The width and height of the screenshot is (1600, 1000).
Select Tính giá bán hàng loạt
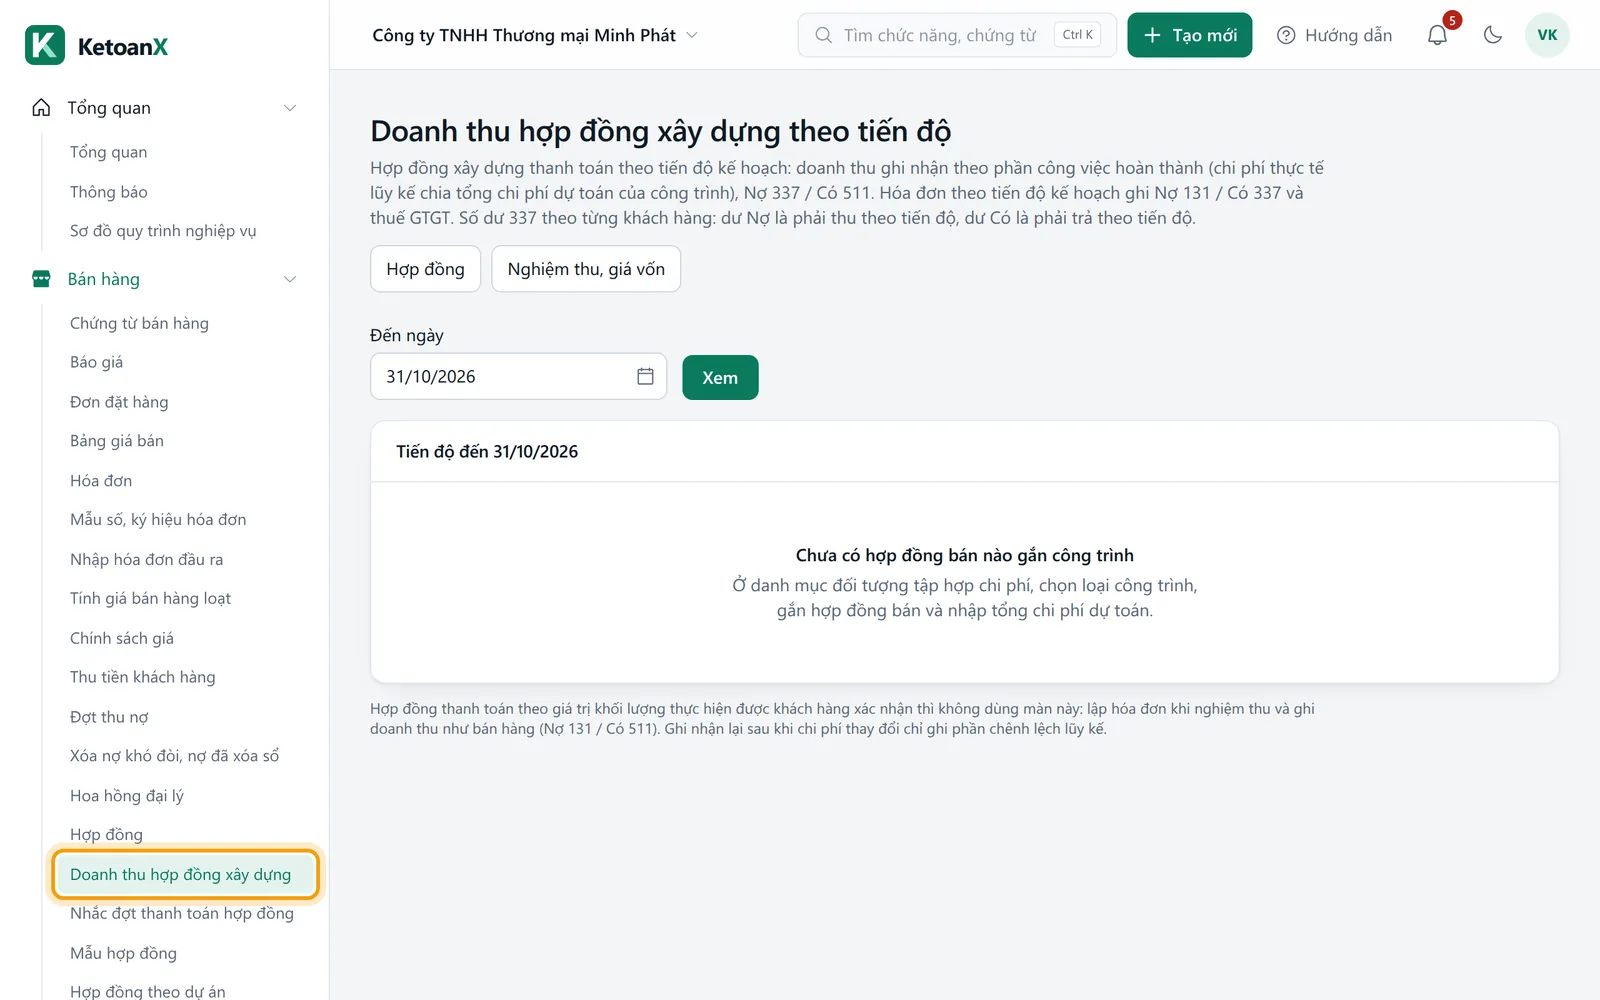pos(150,599)
